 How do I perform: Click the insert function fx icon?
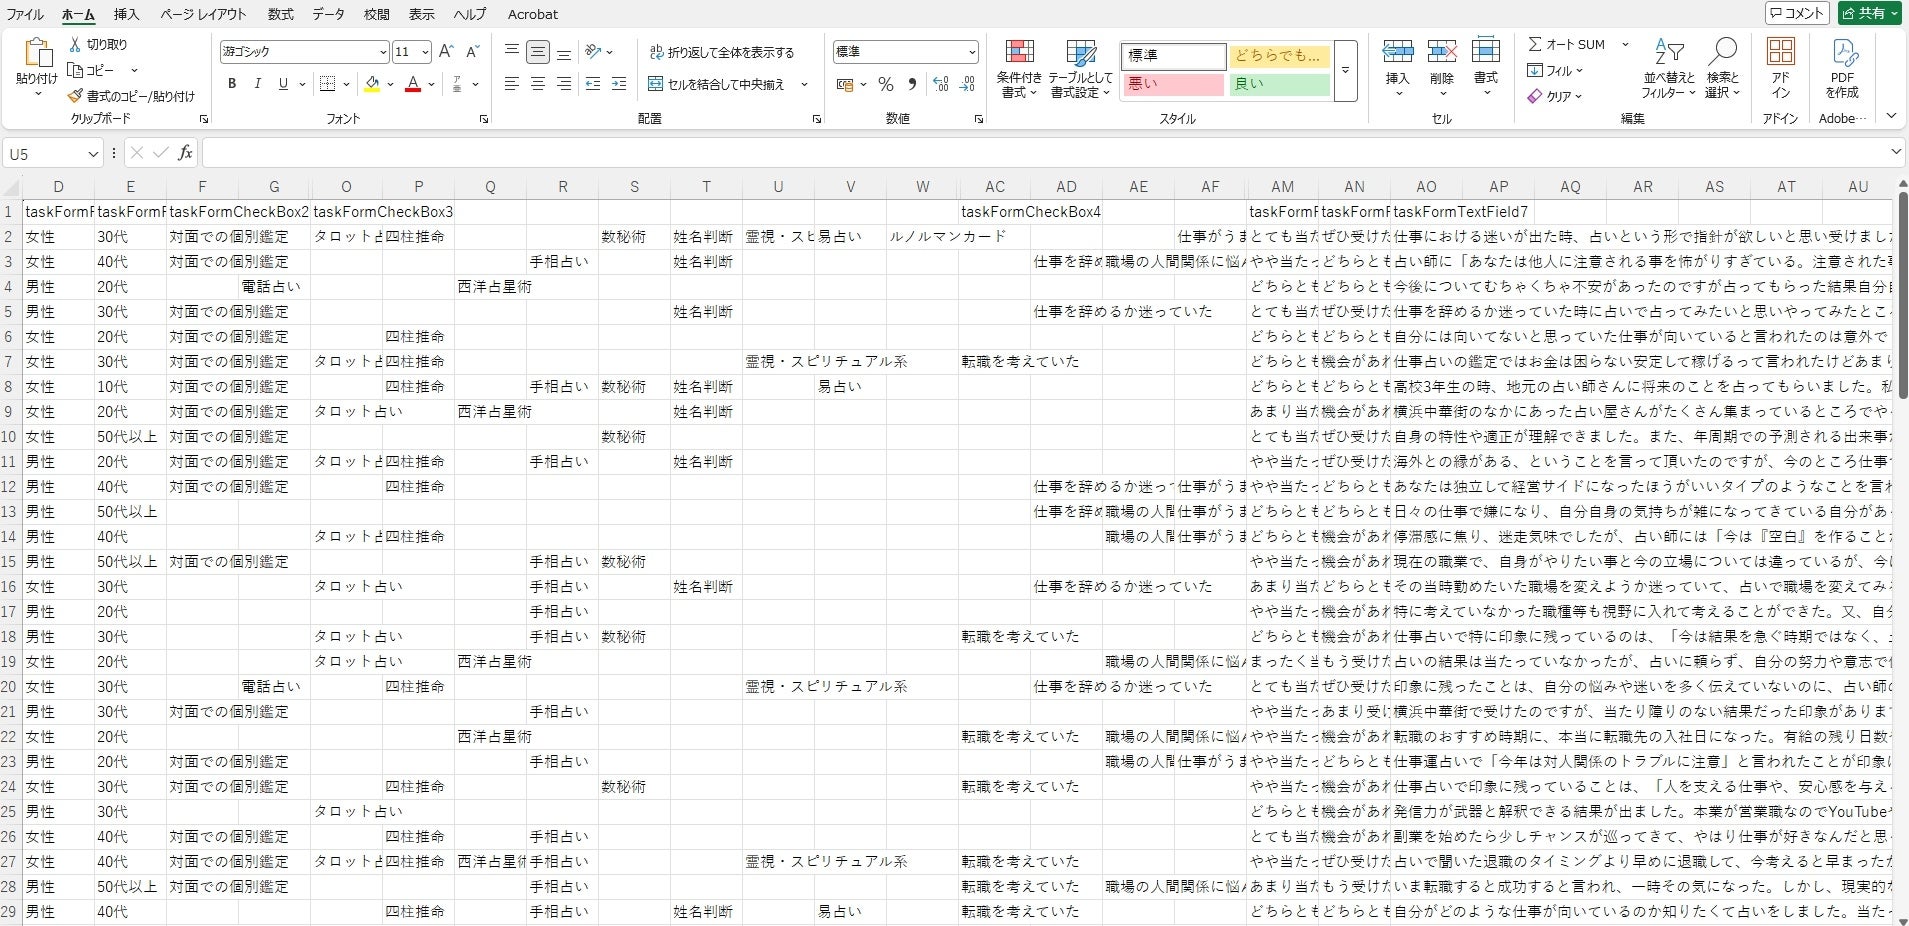[x=185, y=153]
